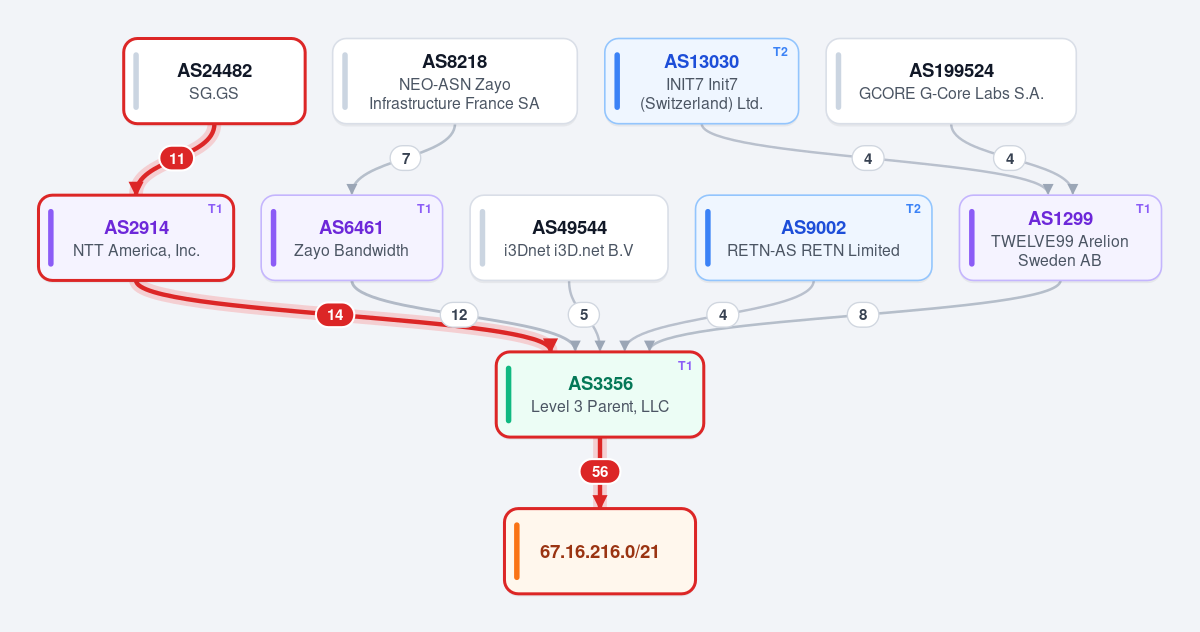This screenshot has height=632, width=1200.
Task: Click the AS9002 RETN Limited node
Action: pyautogui.click(x=813, y=238)
